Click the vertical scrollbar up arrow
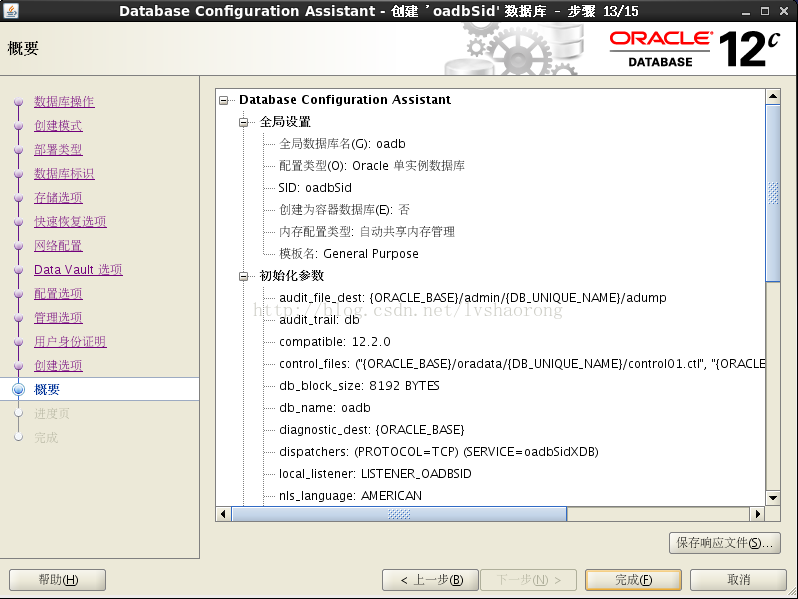This screenshot has height=599, width=798. point(773,96)
